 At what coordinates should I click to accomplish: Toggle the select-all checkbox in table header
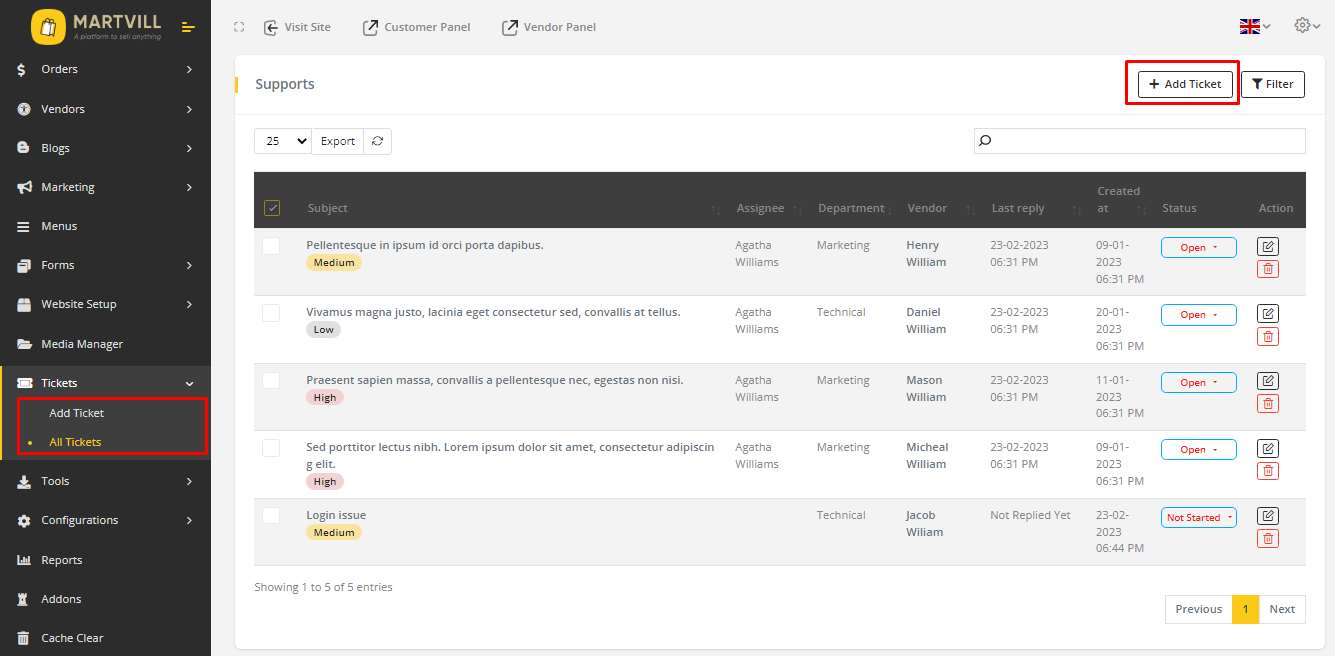click(x=272, y=208)
